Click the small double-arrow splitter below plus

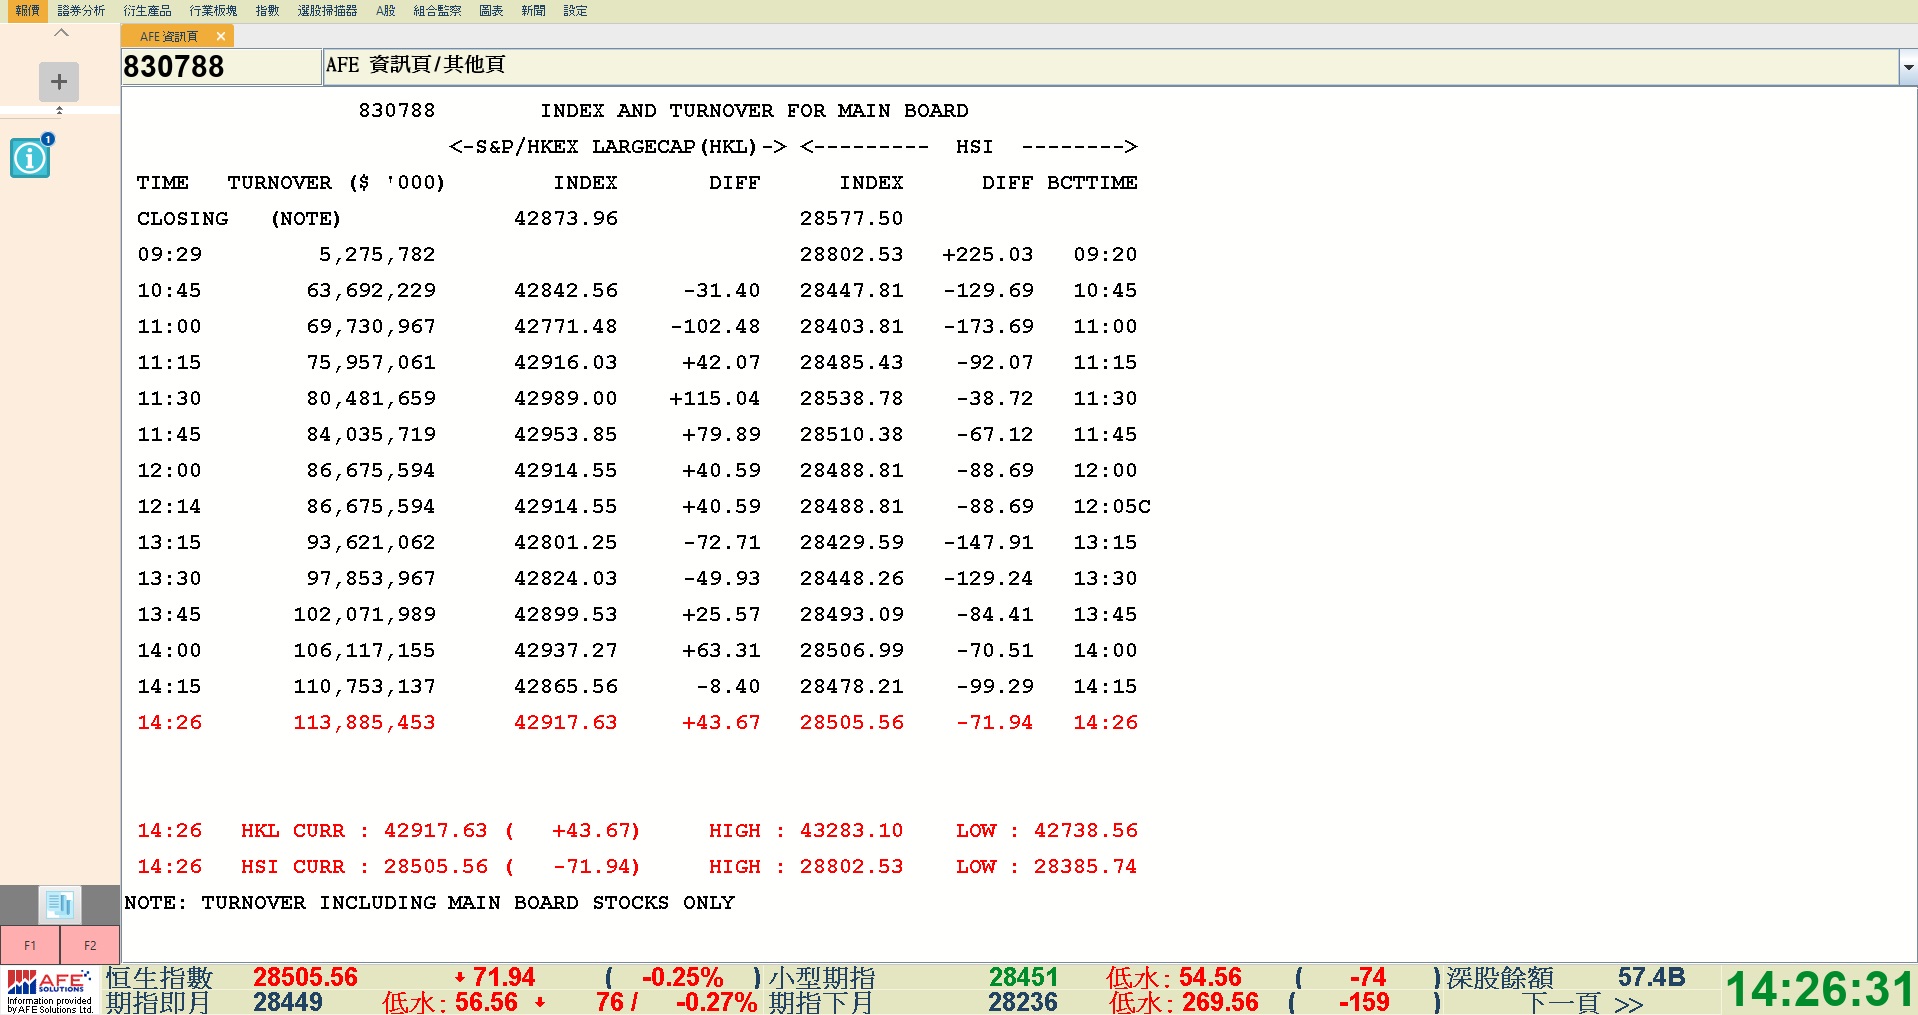tap(59, 110)
